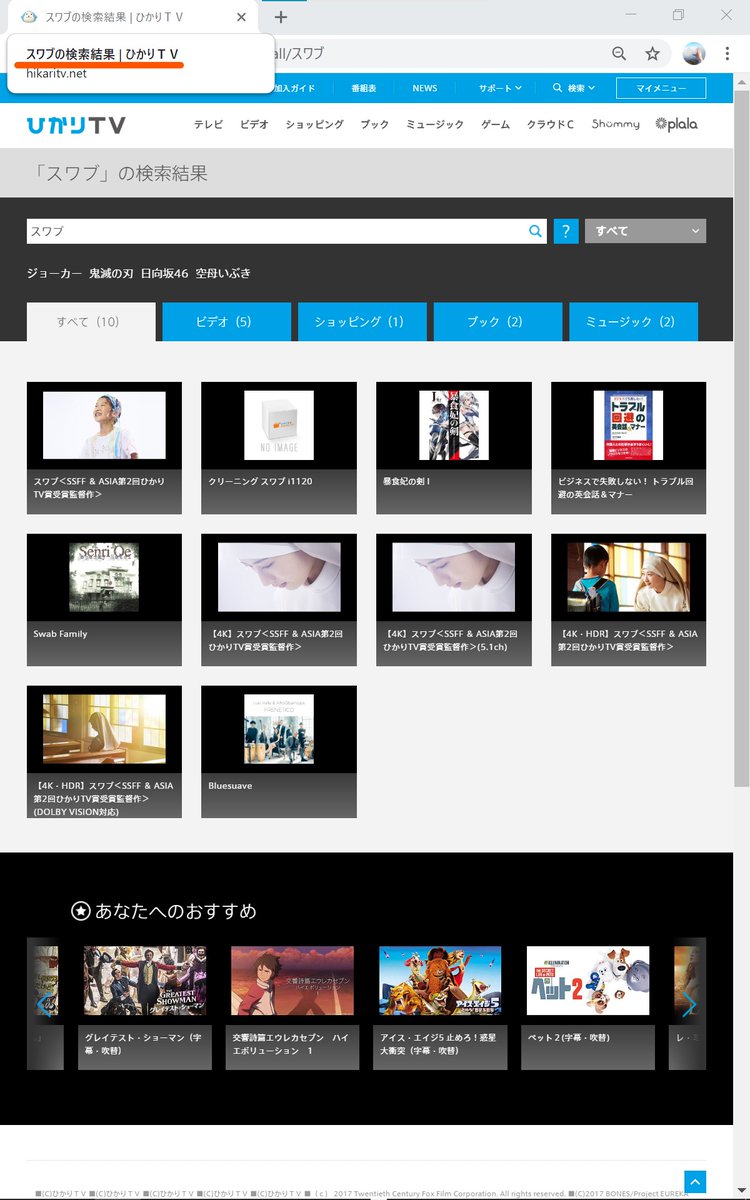
Task: Open the Swab Family music result
Action: [x=104, y=600]
